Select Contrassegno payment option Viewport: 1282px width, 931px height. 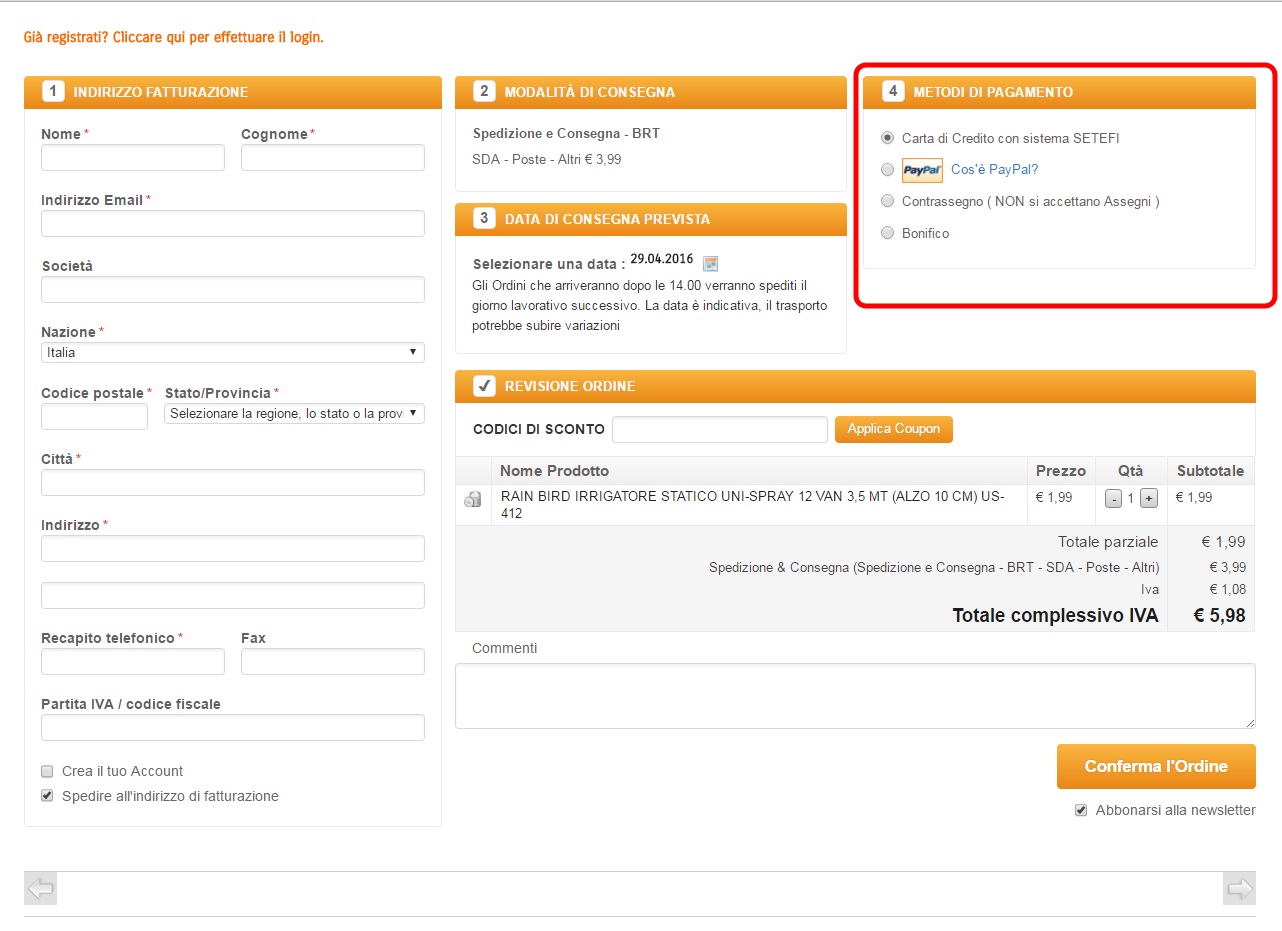(x=887, y=201)
